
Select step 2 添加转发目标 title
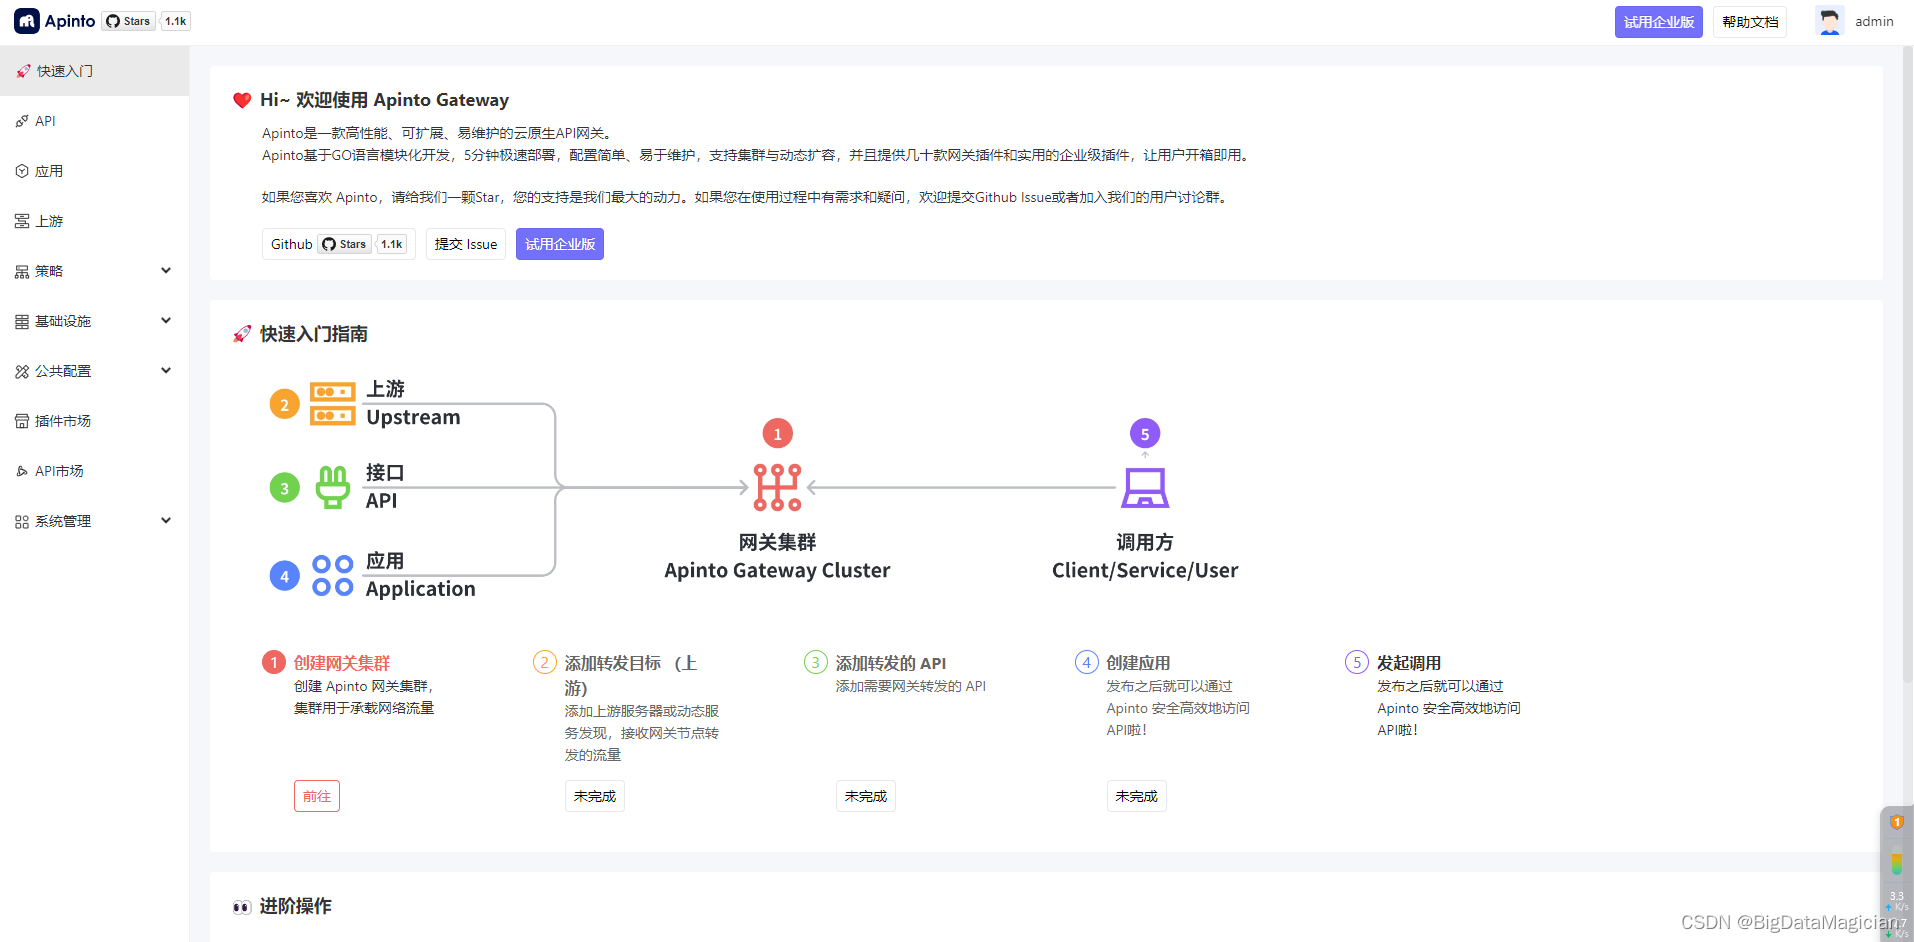click(631, 675)
